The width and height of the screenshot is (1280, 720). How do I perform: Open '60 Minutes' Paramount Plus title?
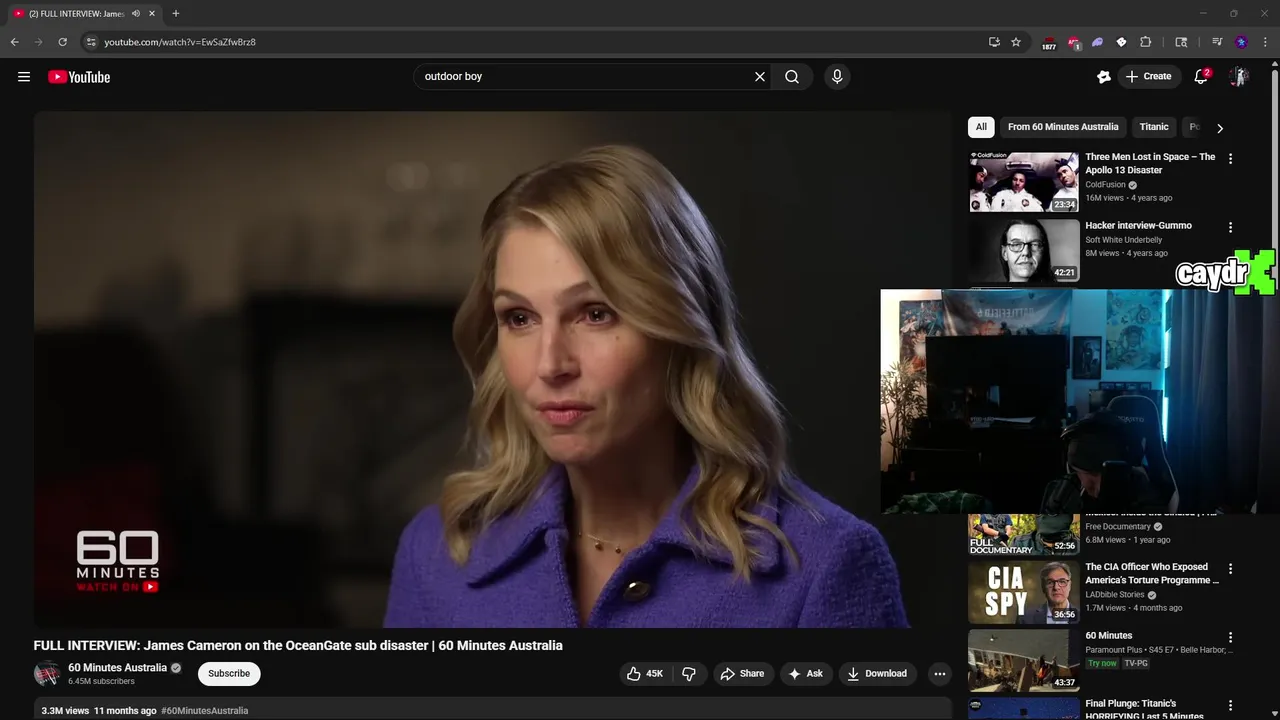click(1108, 636)
